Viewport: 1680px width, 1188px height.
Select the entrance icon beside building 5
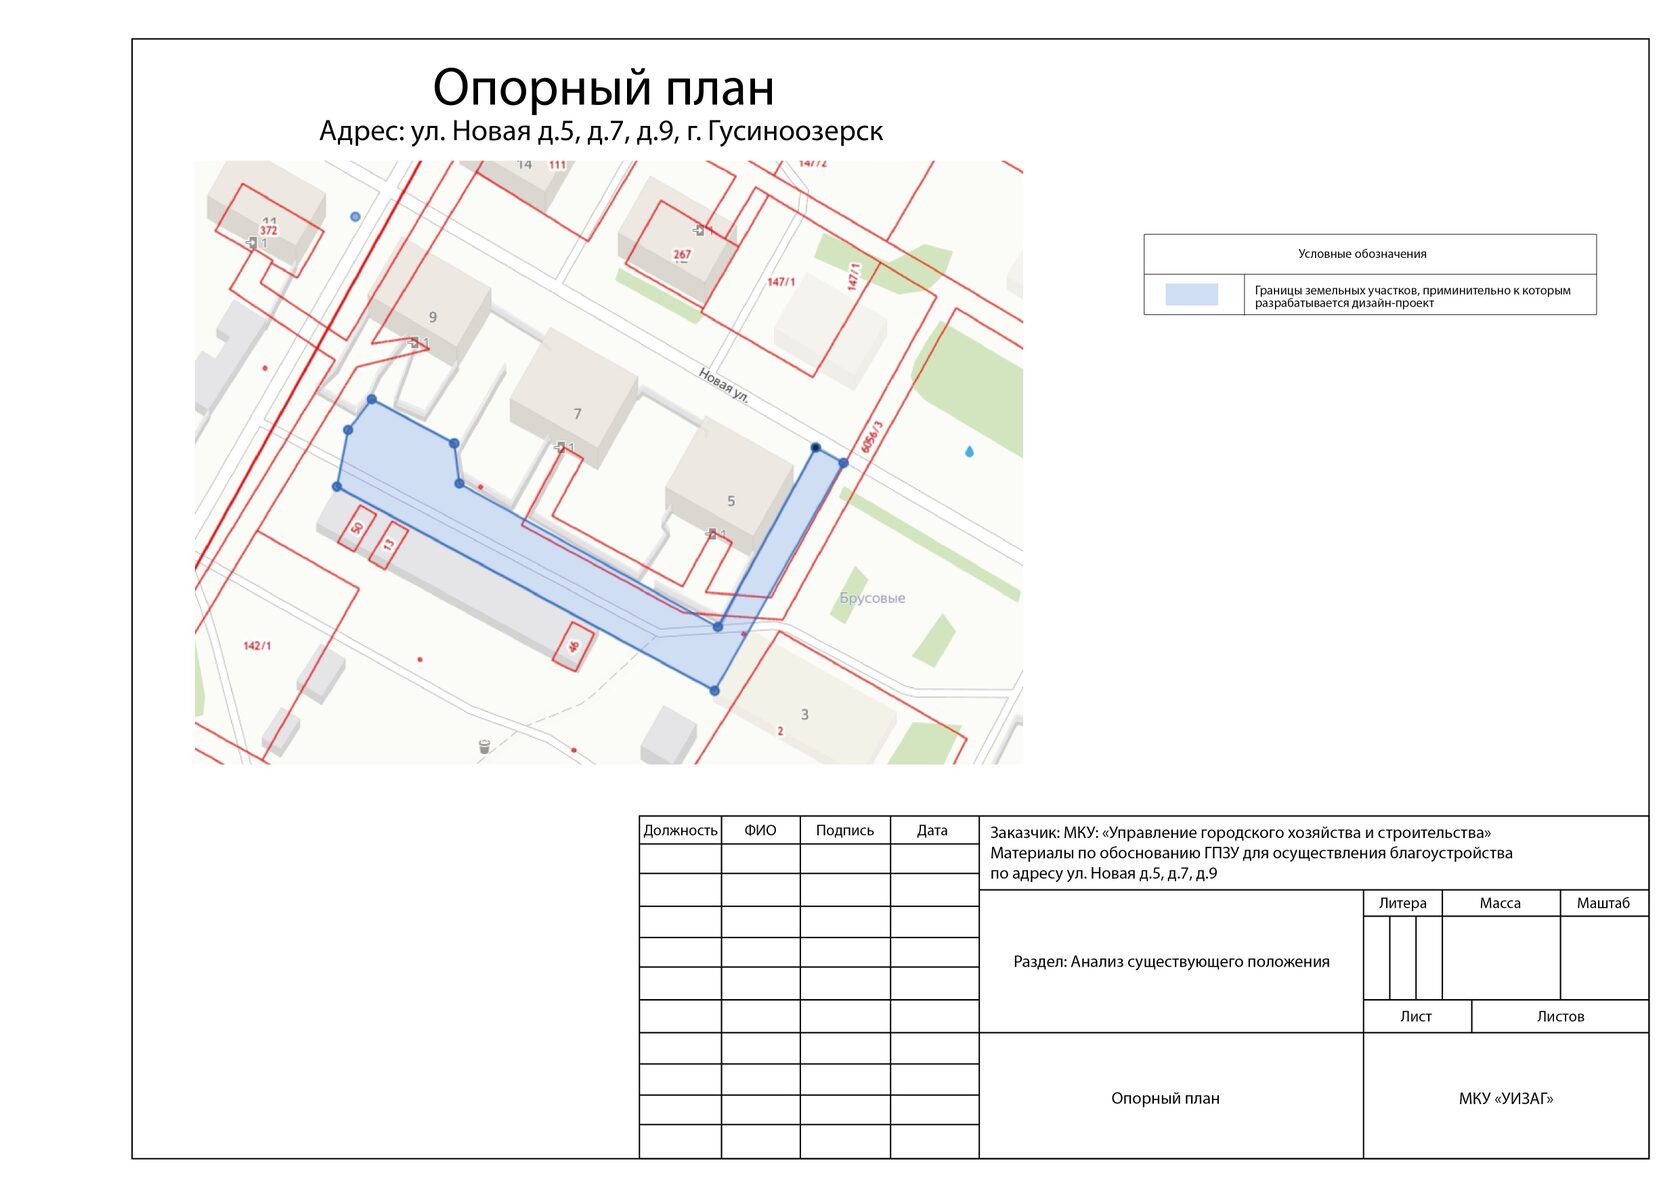point(711,534)
